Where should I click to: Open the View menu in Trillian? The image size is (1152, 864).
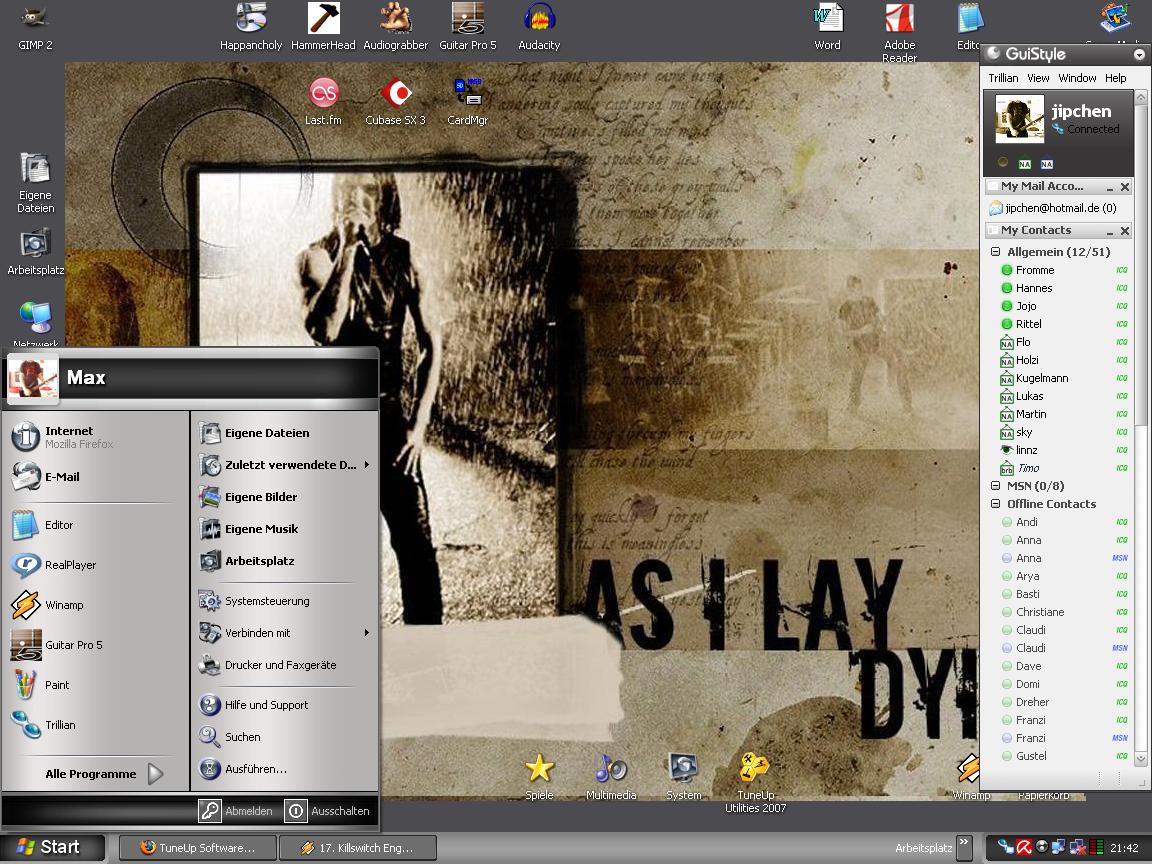tap(1038, 78)
